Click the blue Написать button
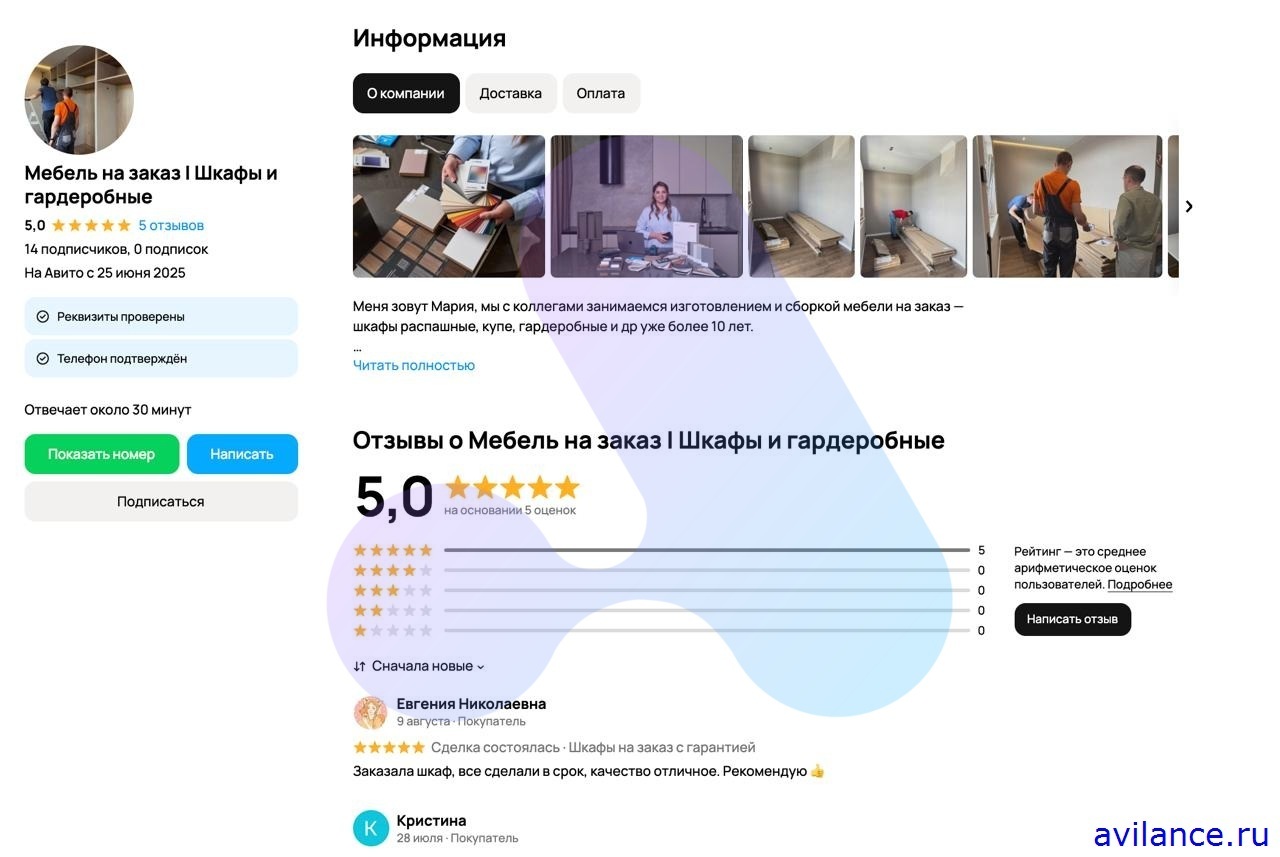 coord(242,454)
